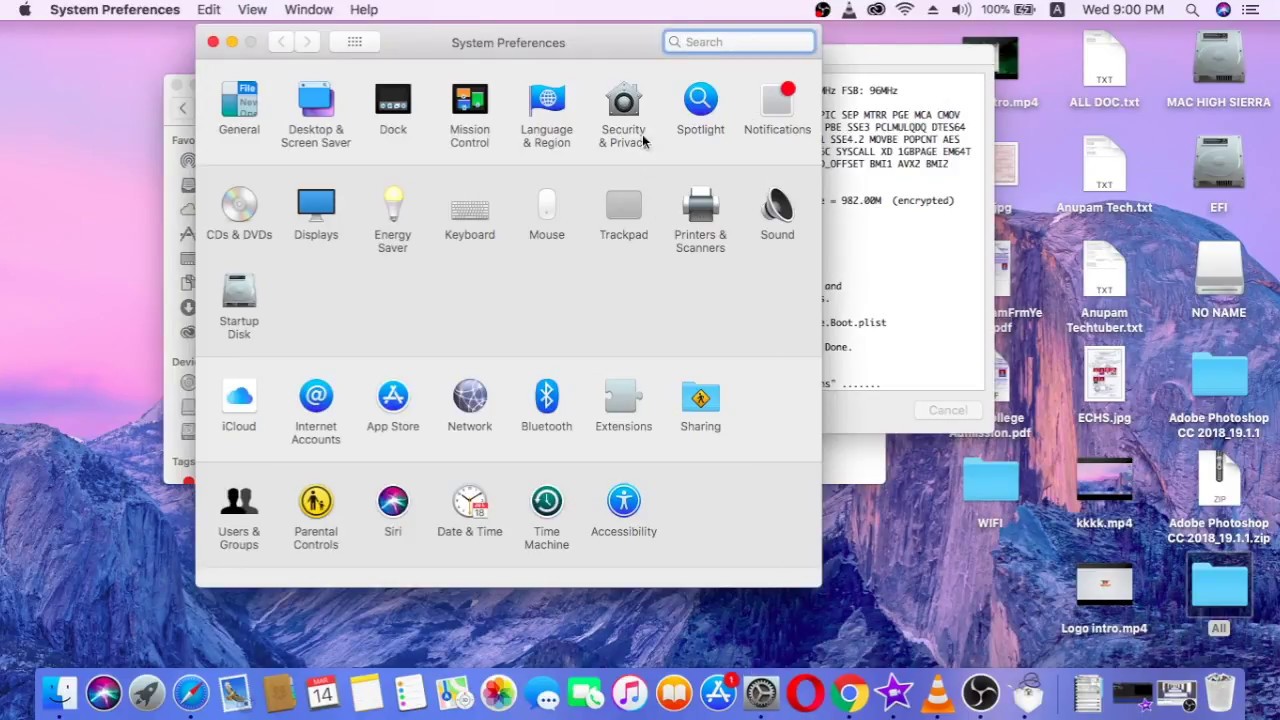1280x720 pixels.
Task: Open Internet Accounts pane
Action: point(316,412)
